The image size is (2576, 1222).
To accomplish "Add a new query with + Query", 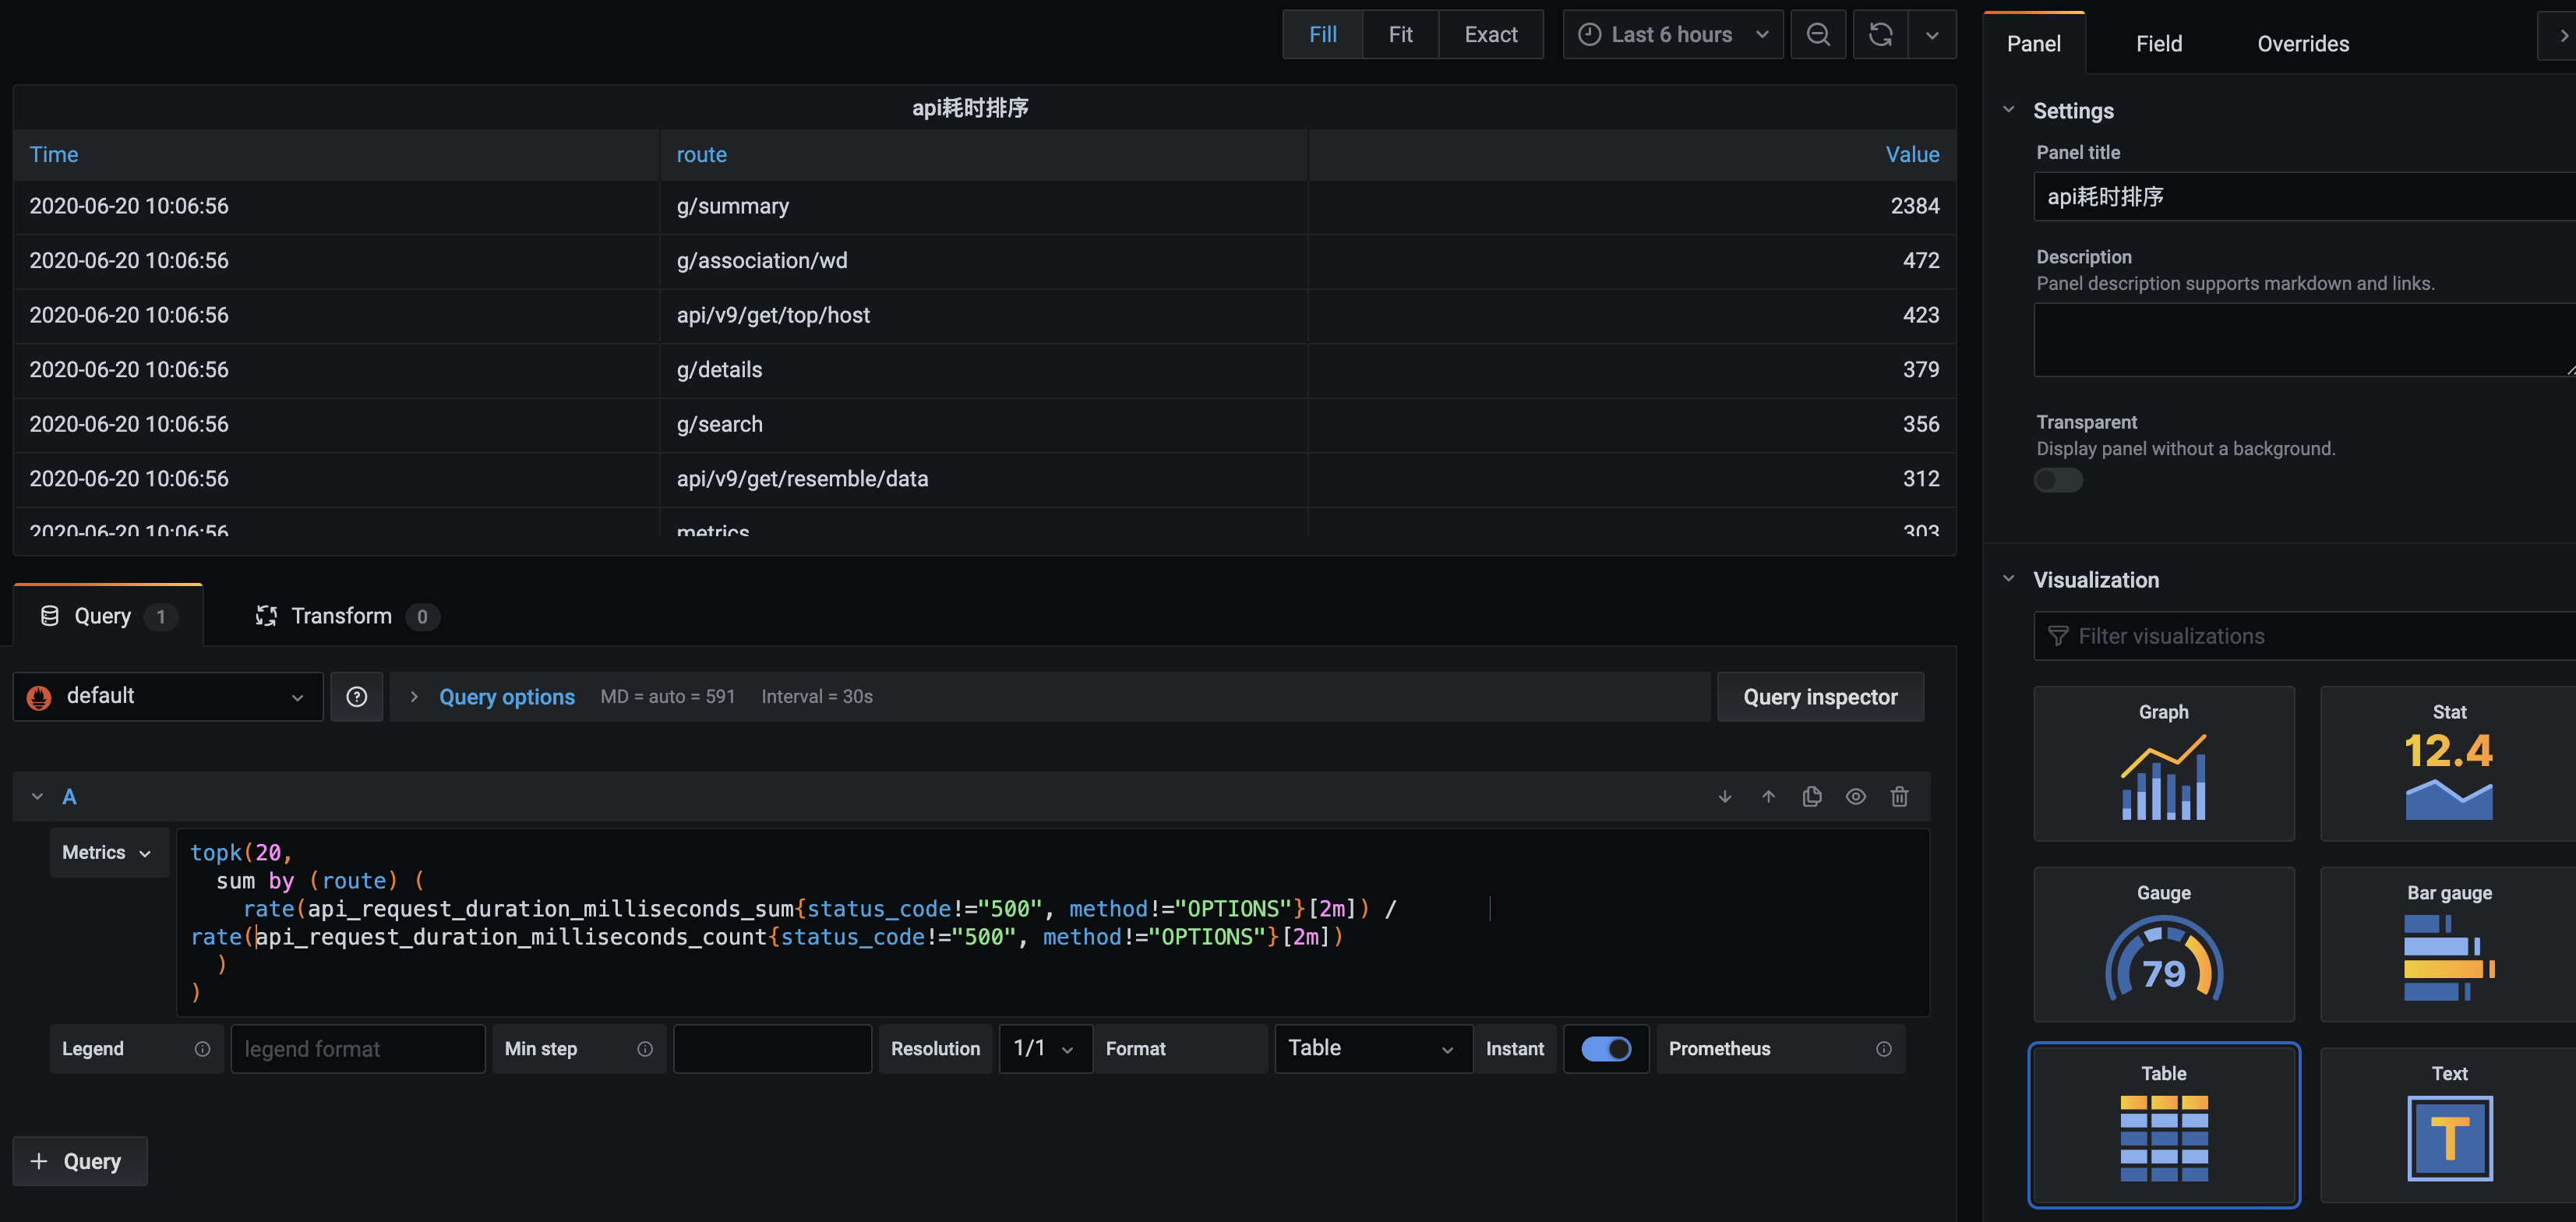I will click(79, 1161).
